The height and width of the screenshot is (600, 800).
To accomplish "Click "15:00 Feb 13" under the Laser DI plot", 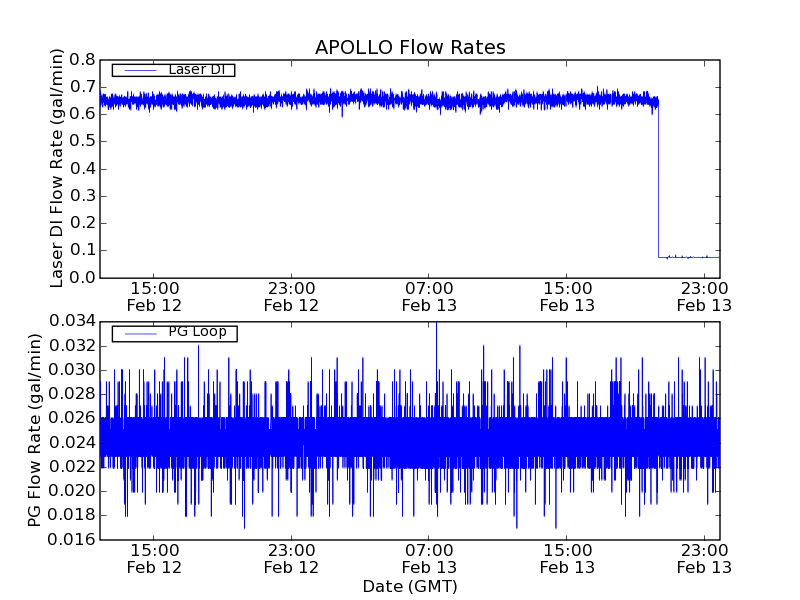I will click(567, 297).
